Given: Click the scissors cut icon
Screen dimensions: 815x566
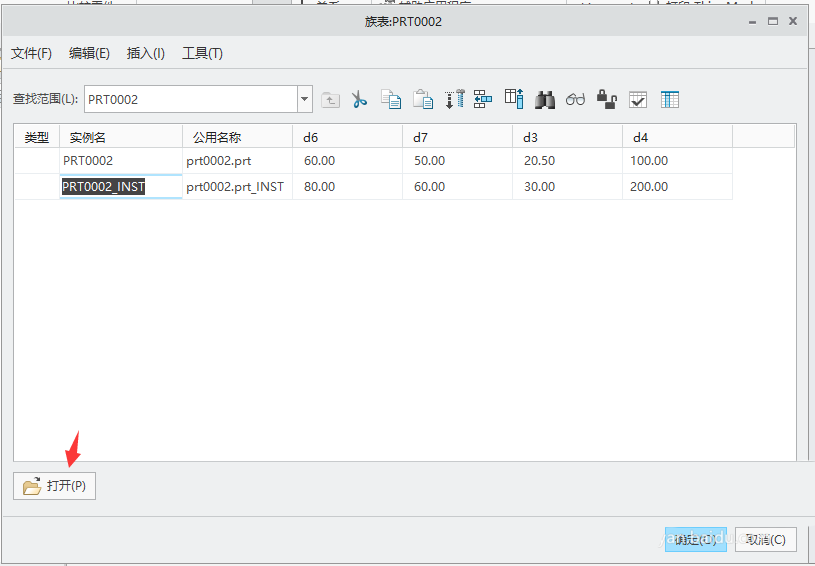Looking at the screenshot, I should pos(360,99).
